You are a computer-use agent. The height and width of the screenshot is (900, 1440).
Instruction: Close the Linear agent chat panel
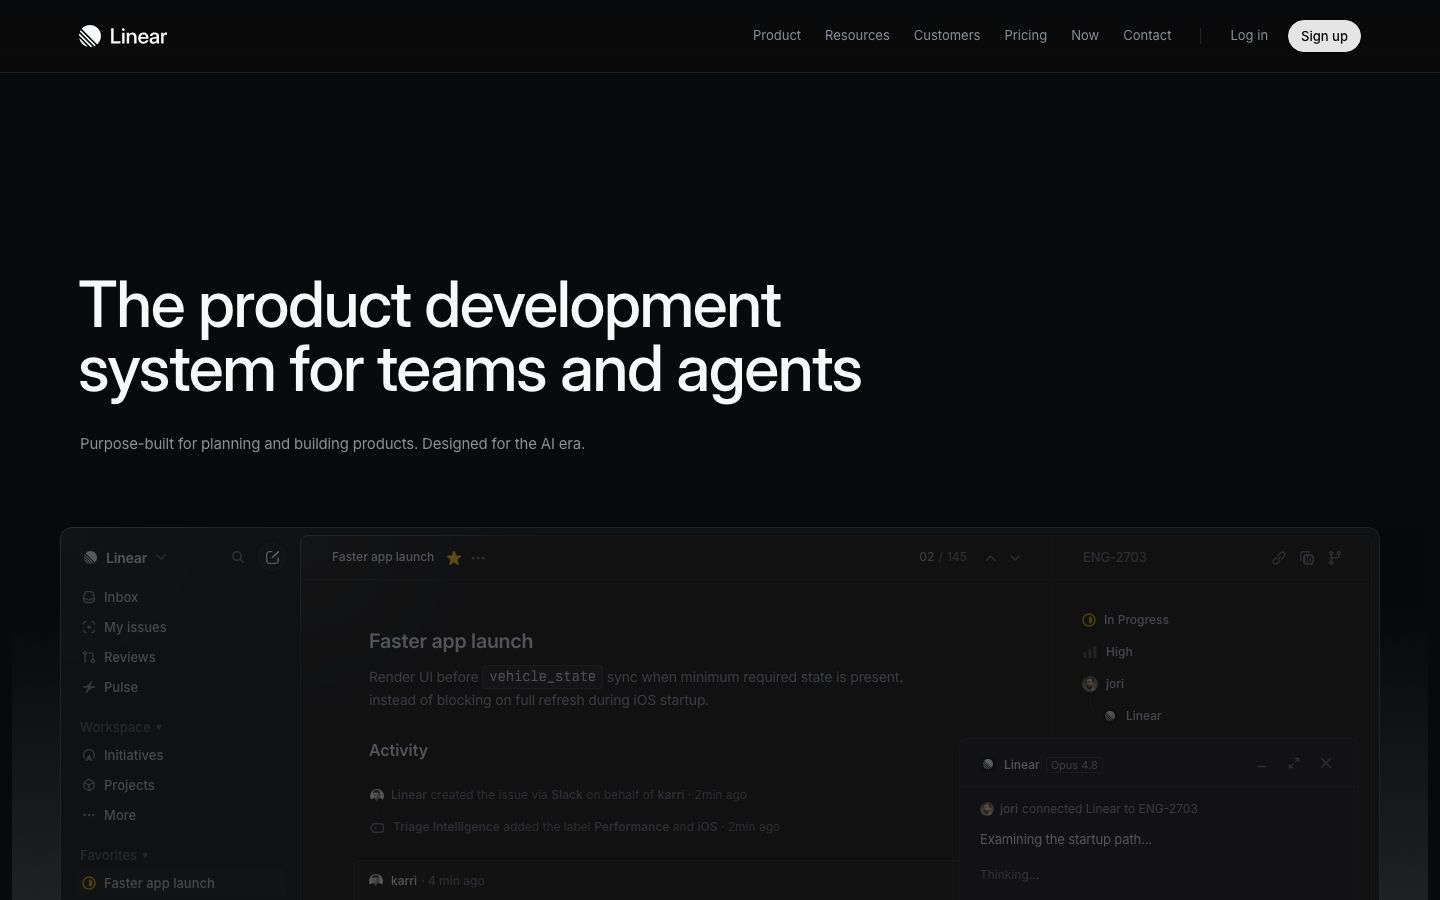pyautogui.click(x=1326, y=763)
